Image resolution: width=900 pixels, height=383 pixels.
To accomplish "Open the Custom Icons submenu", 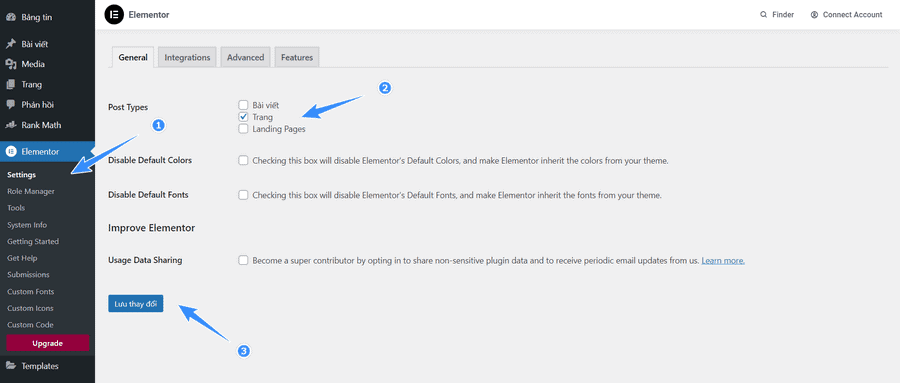I will pyautogui.click(x=30, y=308).
